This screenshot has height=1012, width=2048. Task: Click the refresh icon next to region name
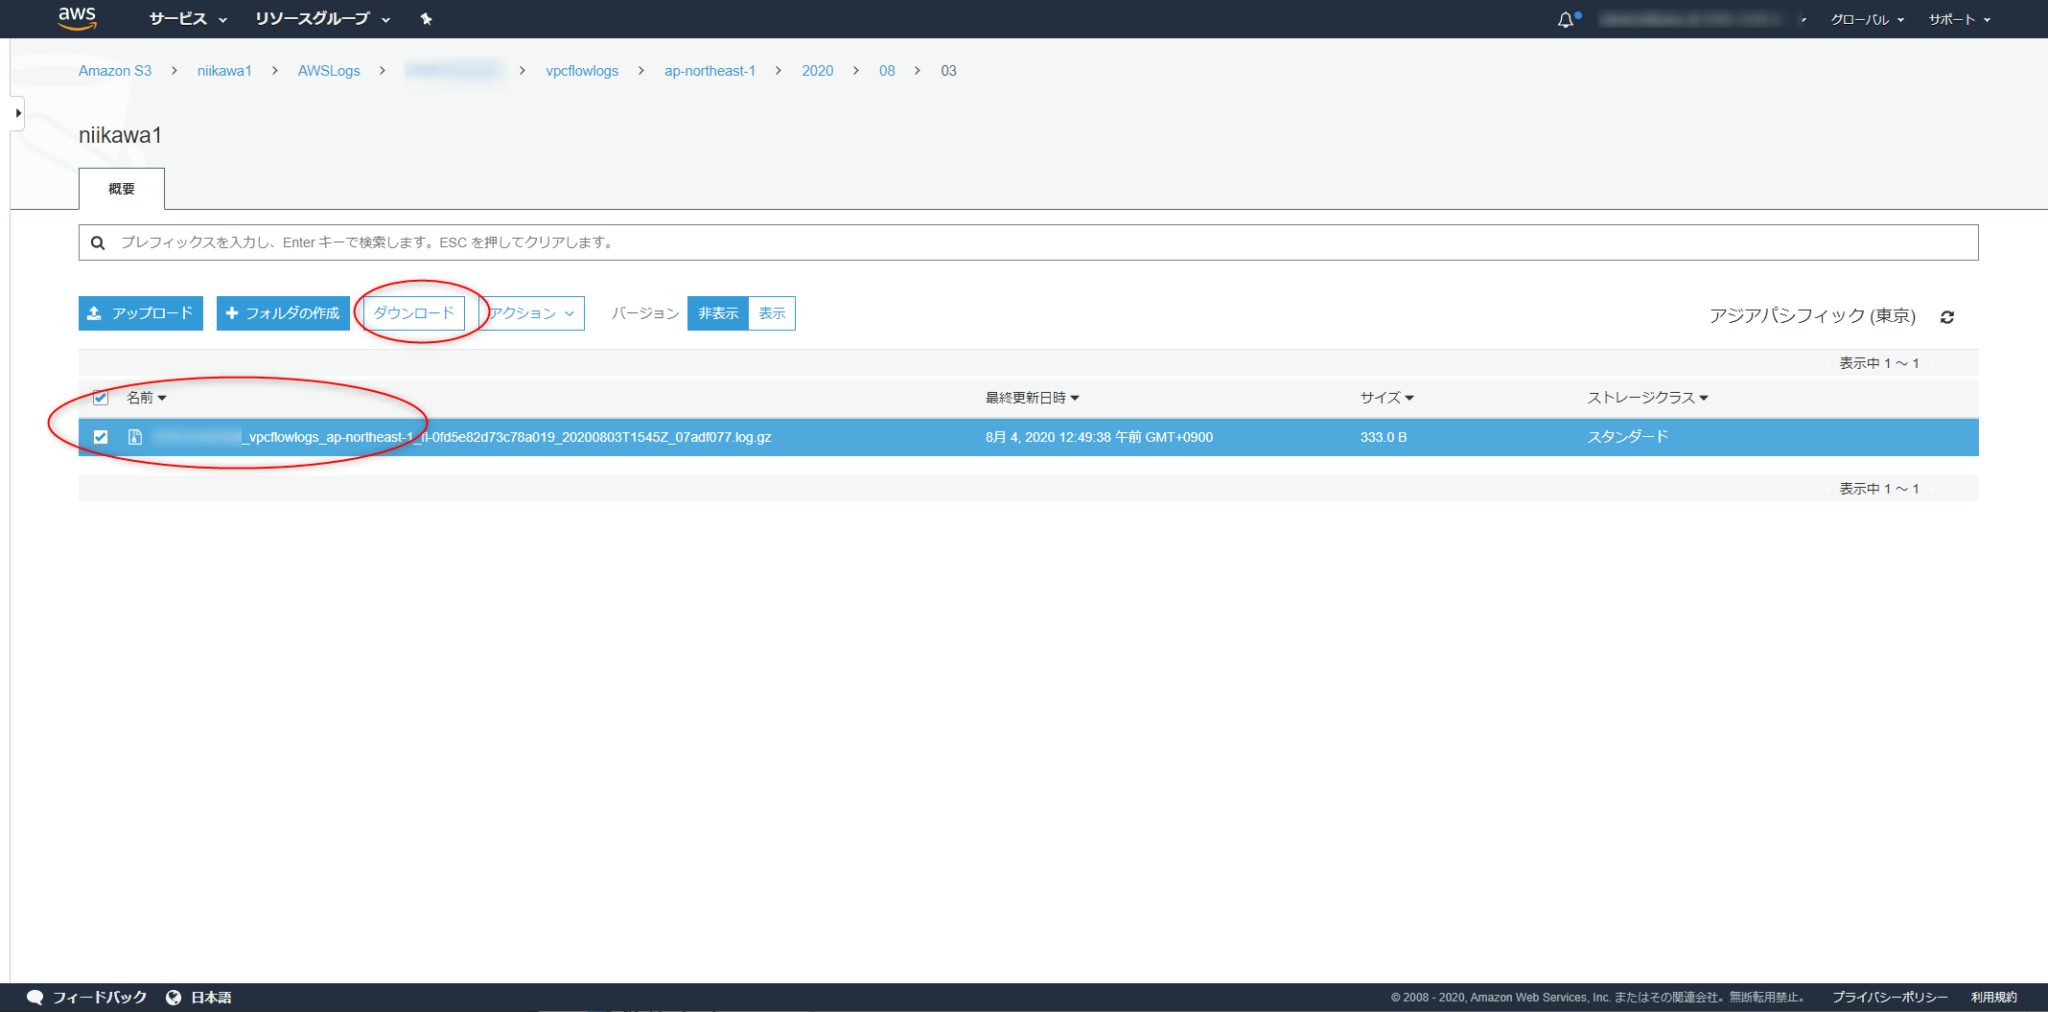click(1947, 317)
